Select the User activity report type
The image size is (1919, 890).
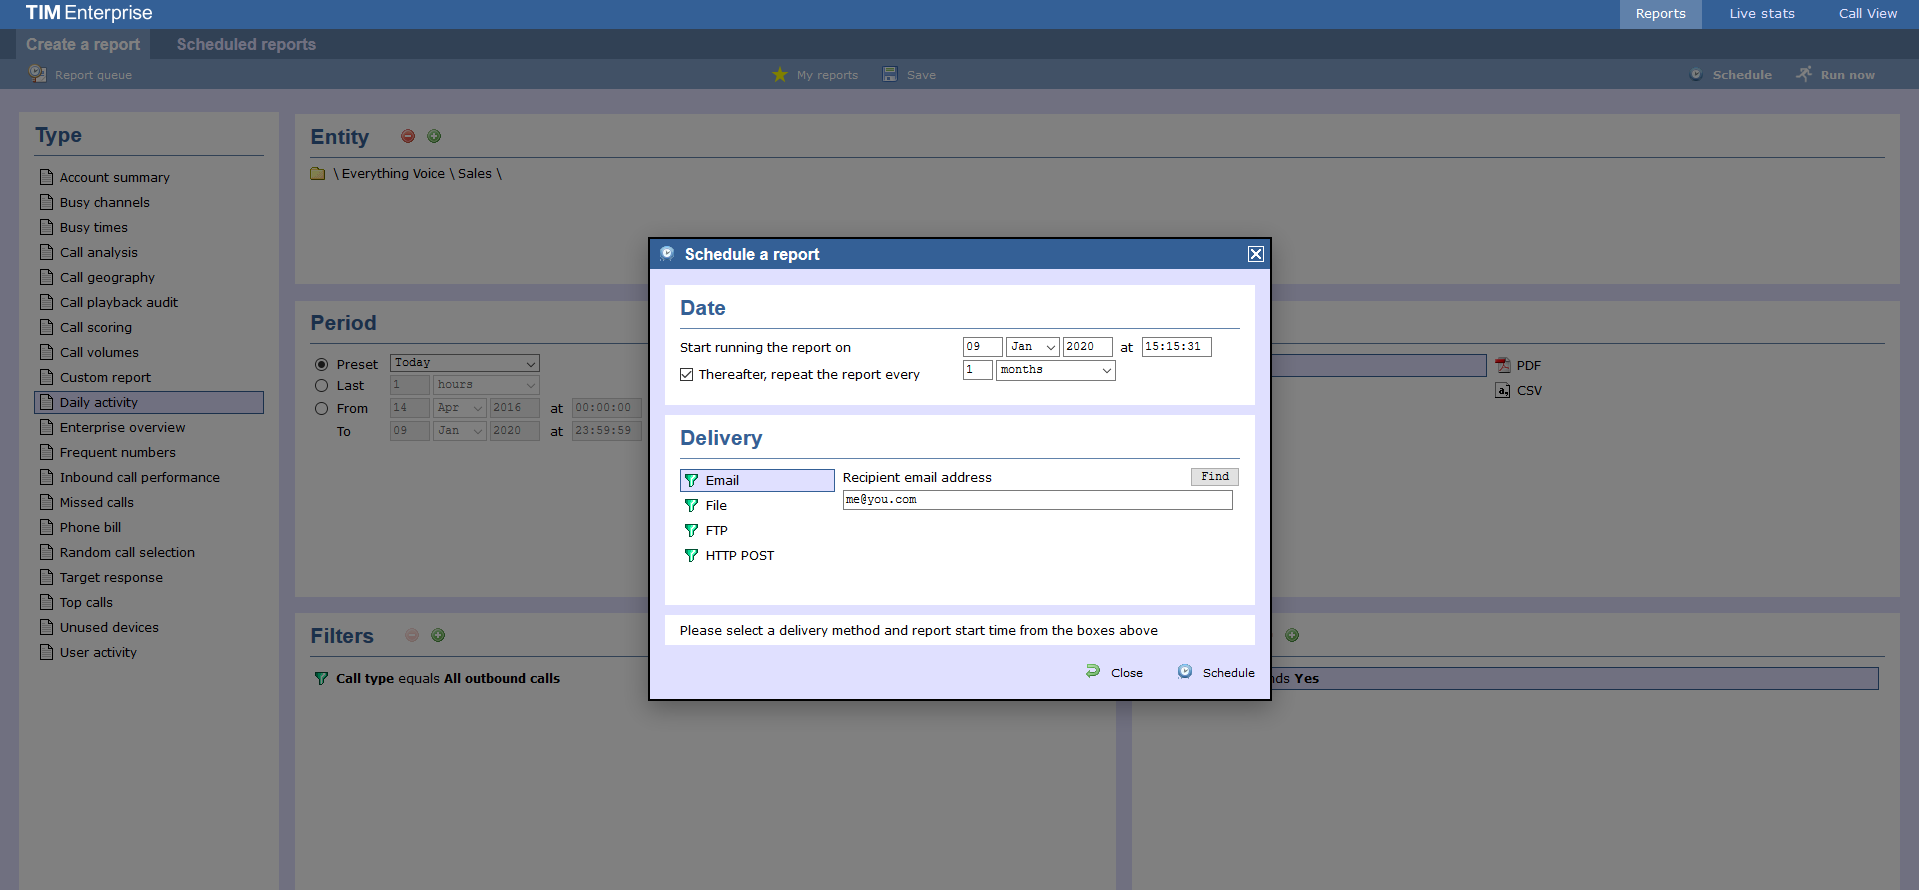click(98, 652)
